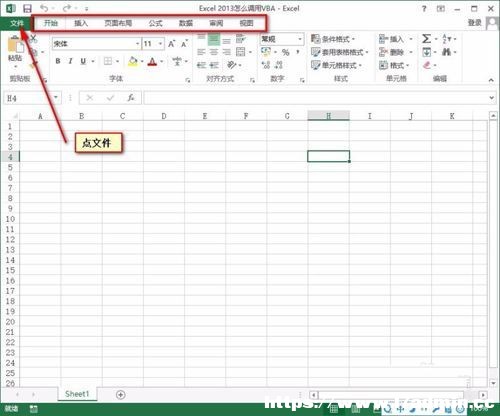Add a new sheet with plus icon
500x416 pixels.
121,395
